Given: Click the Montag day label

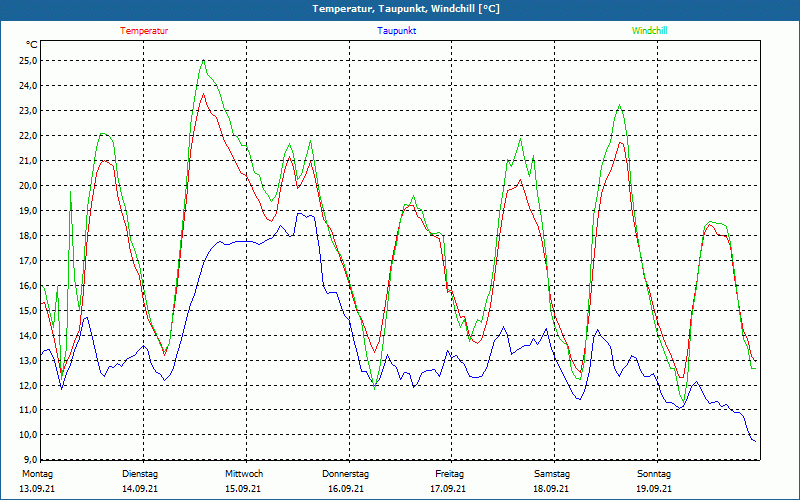Looking at the screenshot, I should [38, 474].
